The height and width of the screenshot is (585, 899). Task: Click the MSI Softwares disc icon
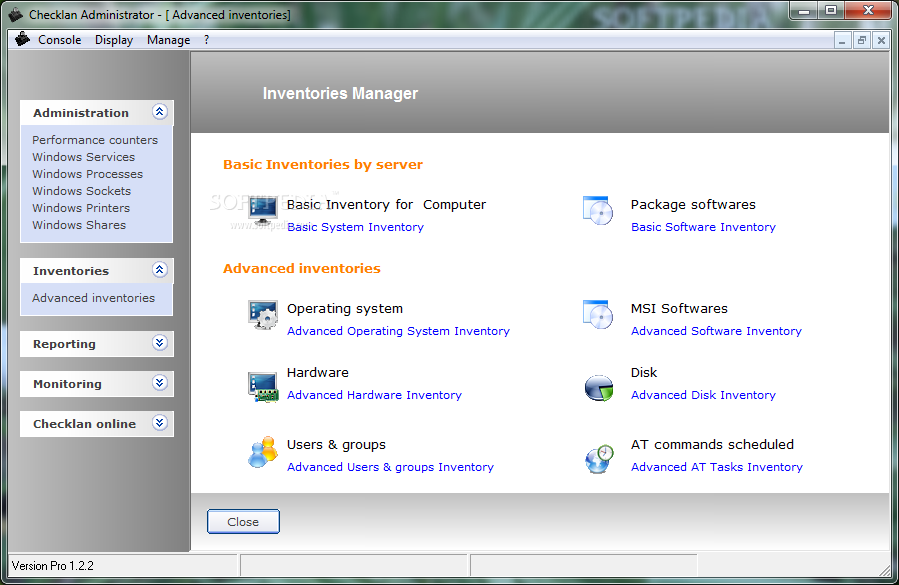point(598,314)
